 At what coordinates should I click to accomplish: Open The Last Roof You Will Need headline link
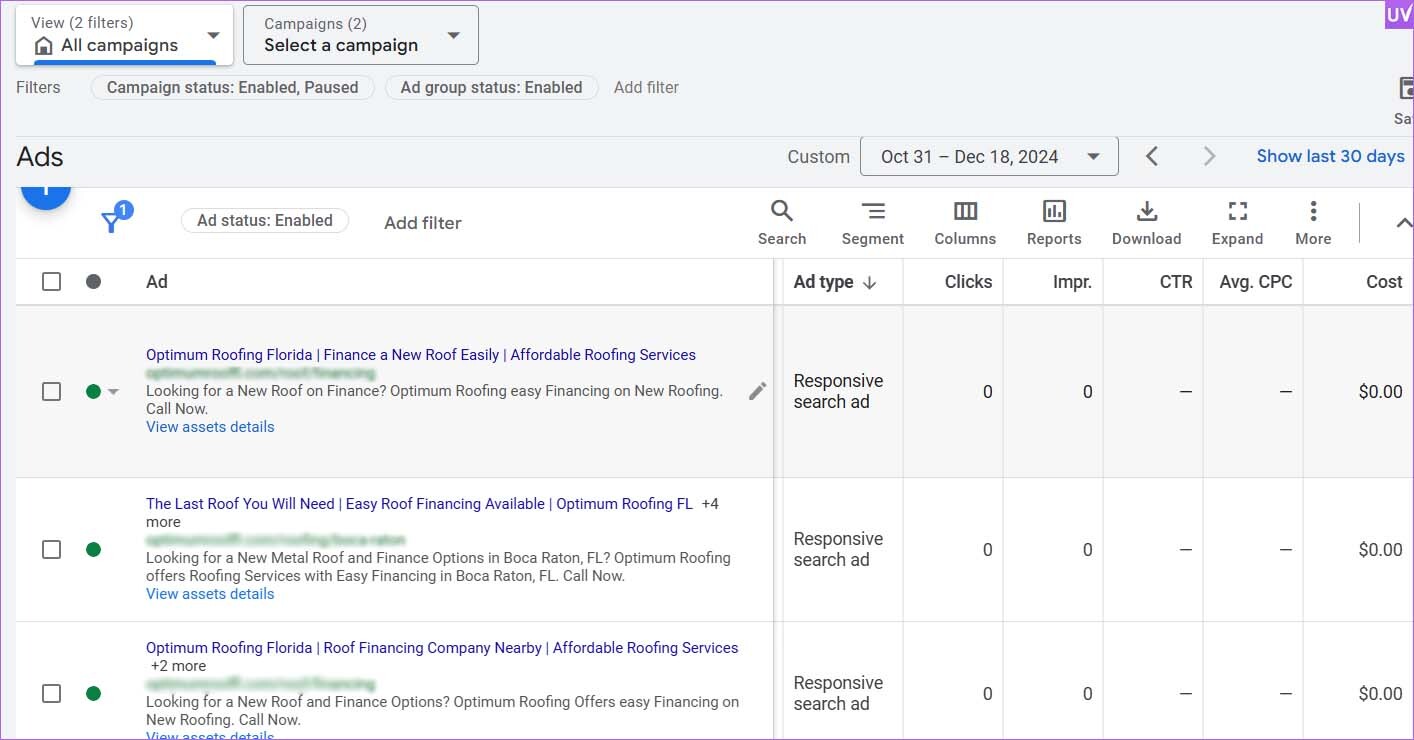[419, 504]
